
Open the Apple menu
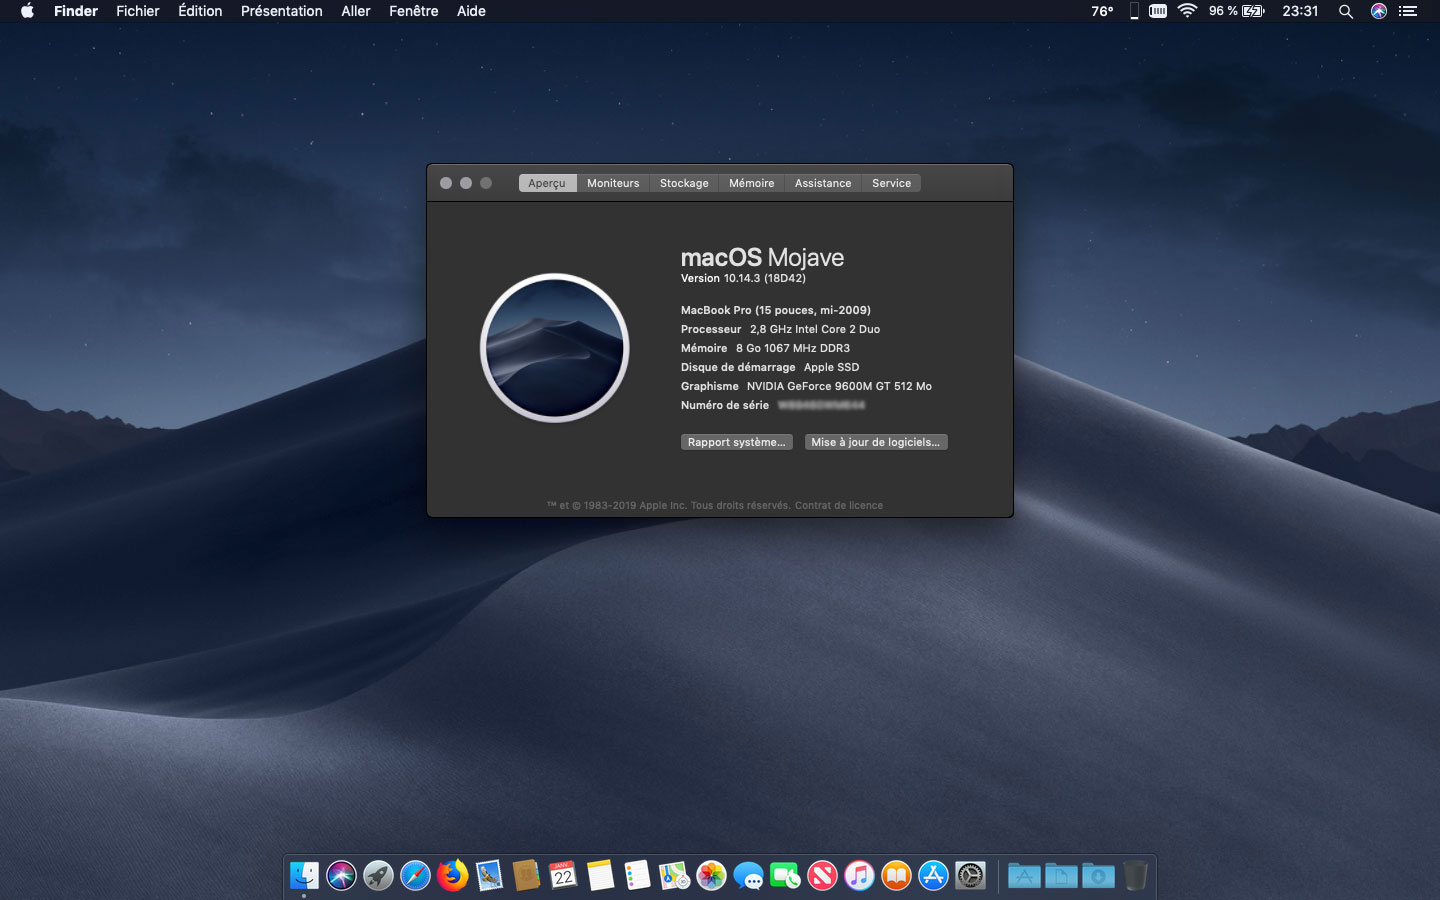pos(27,11)
